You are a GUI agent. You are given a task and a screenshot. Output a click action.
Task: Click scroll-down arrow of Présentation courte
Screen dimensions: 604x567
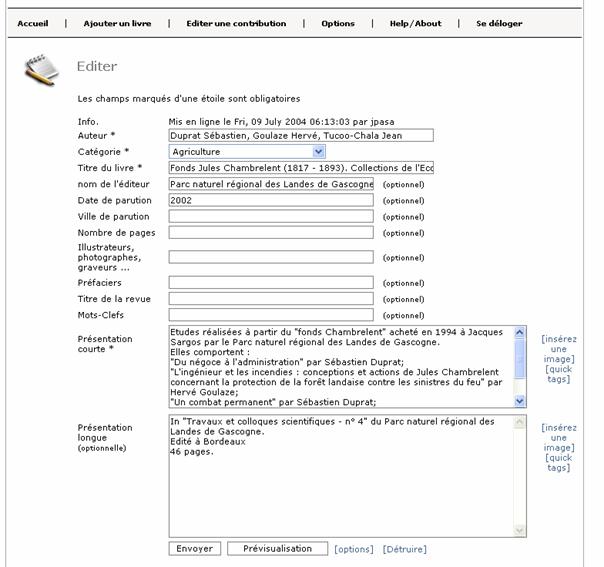[520, 401]
